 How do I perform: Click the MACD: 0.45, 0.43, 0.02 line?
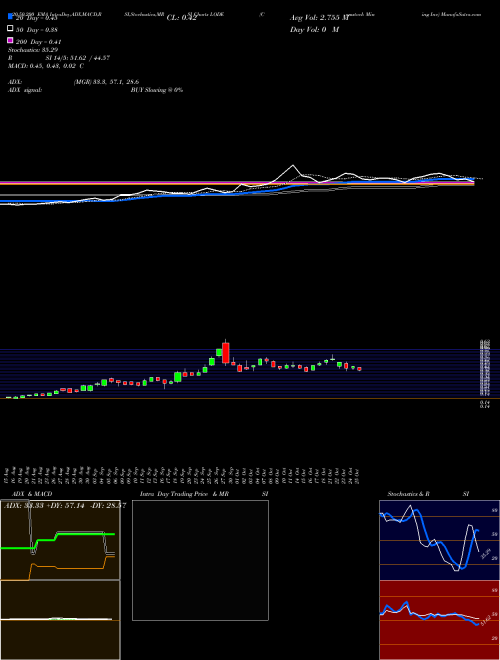point(46,66)
